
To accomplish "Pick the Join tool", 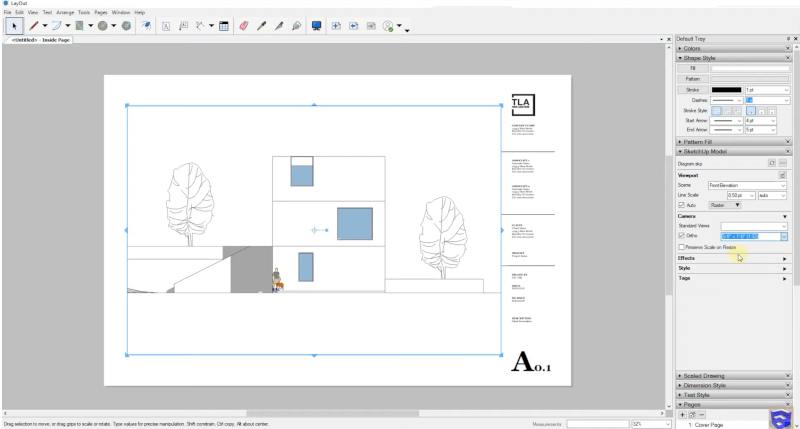I will [x=296, y=26].
